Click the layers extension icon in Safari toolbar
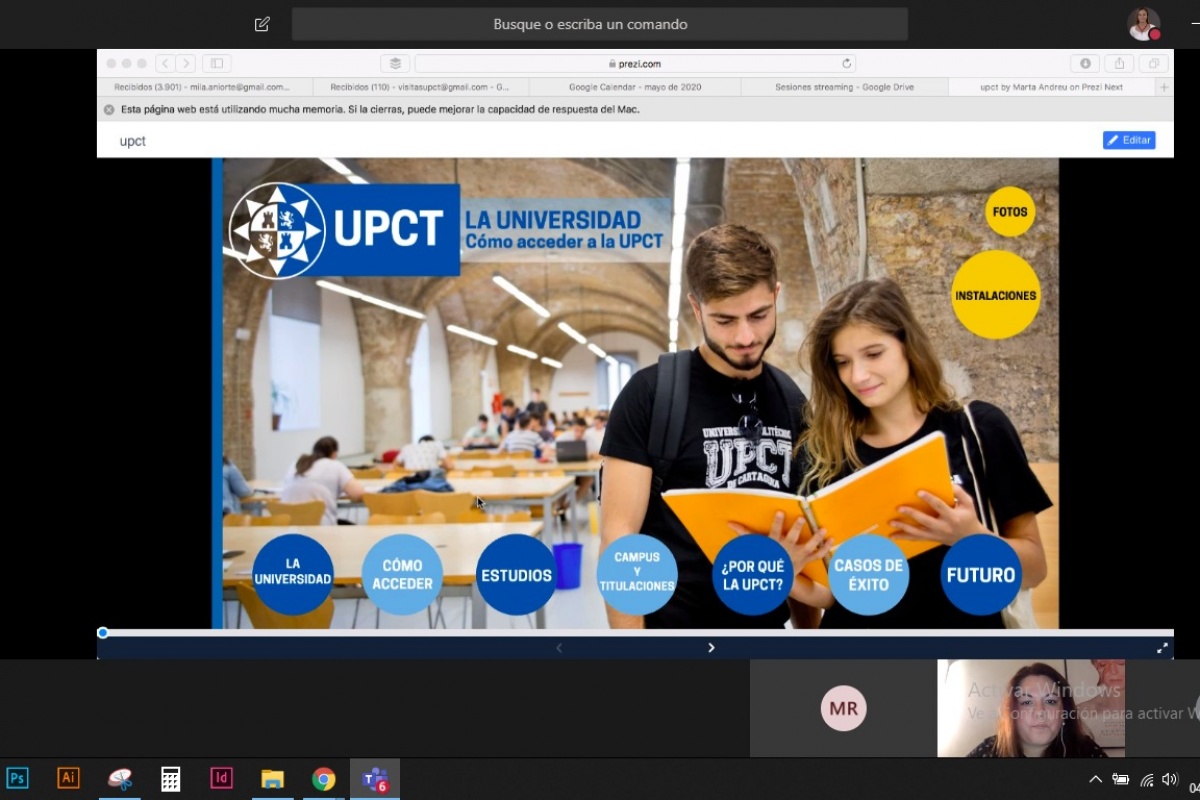This screenshot has width=1200, height=800. click(395, 63)
